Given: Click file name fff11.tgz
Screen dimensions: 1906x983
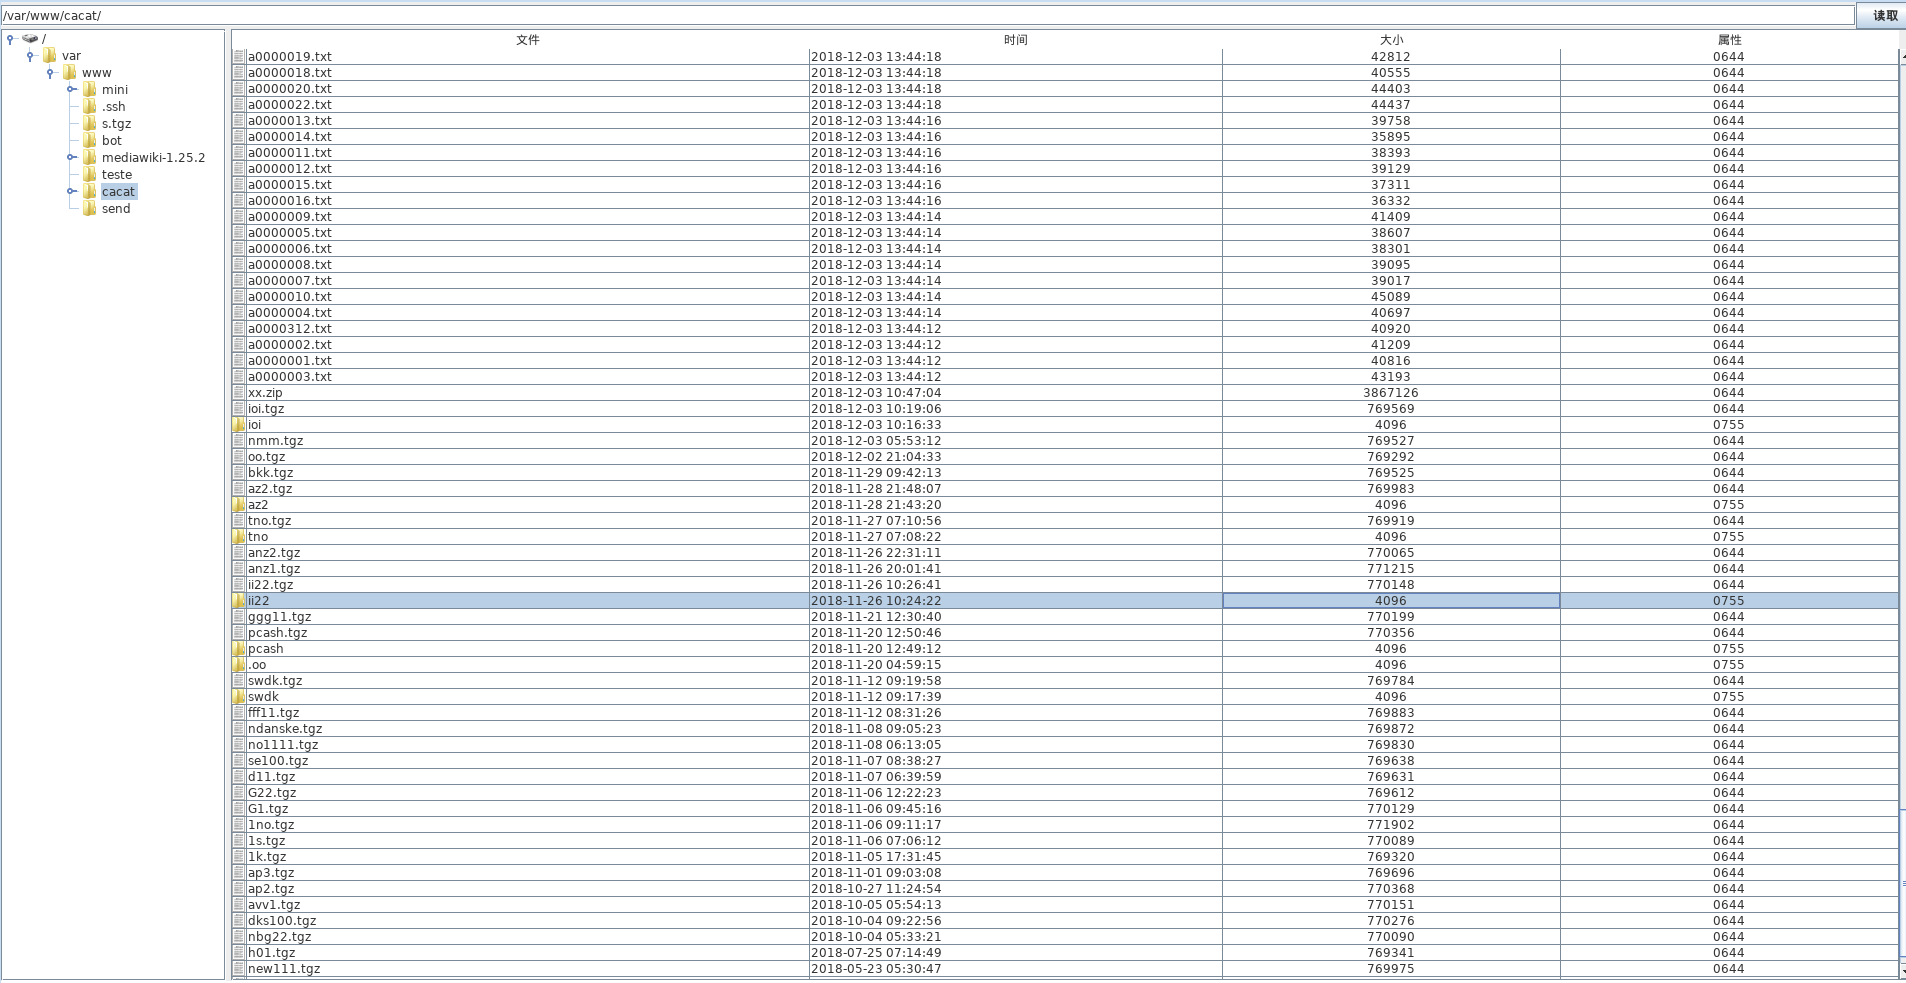Looking at the screenshot, I should click(x=274, y=713).
